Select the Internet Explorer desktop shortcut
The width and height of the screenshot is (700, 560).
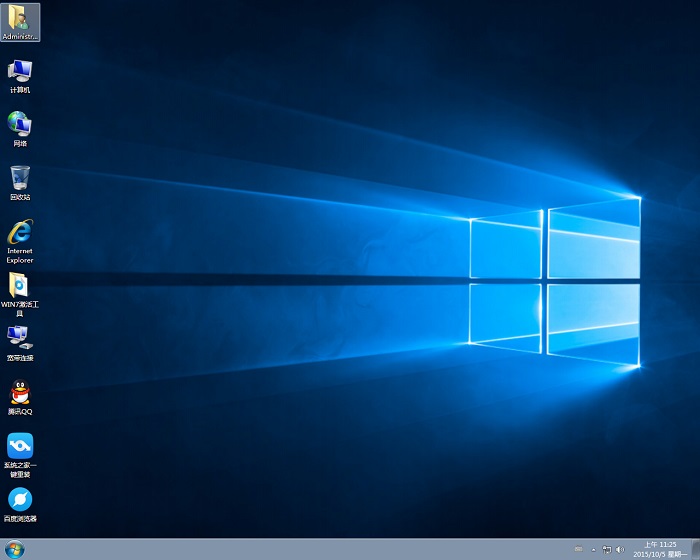(x=19, y=232)
